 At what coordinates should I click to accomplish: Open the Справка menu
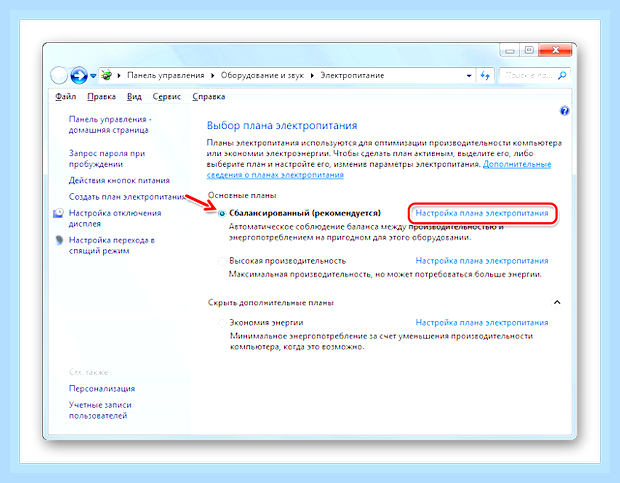click(x=209, y=96)
